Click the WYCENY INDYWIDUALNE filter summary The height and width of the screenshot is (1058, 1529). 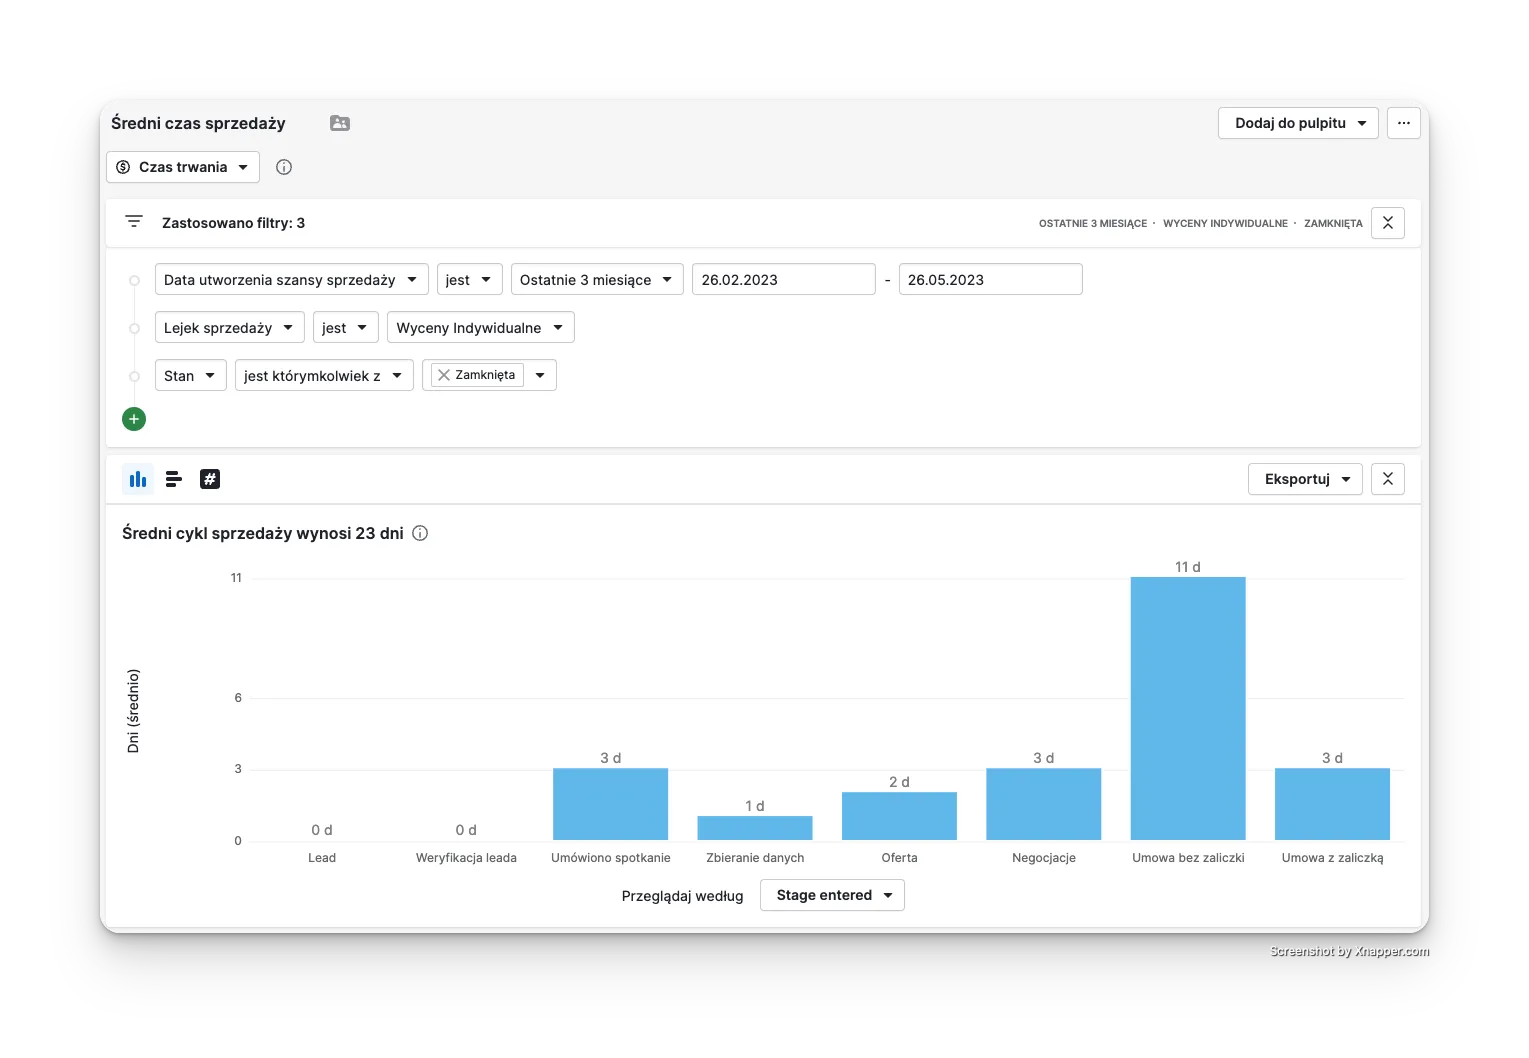point(1225,223)
